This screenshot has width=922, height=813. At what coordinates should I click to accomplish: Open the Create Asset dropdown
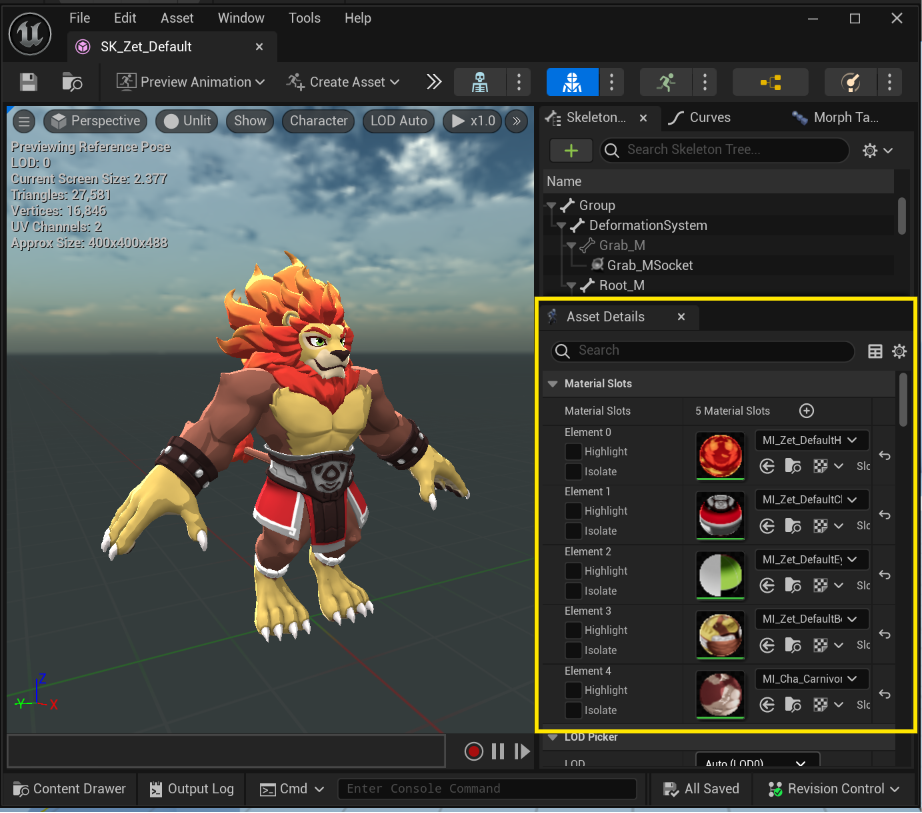click(343, 82)
